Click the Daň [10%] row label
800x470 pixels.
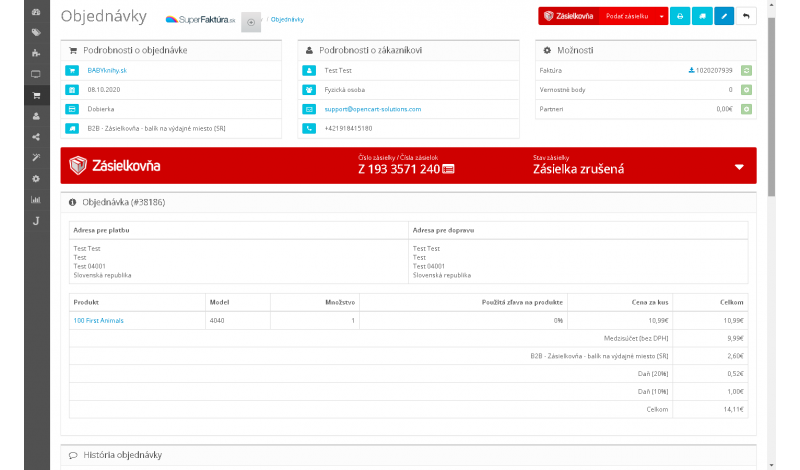click(x=653, y=391)
